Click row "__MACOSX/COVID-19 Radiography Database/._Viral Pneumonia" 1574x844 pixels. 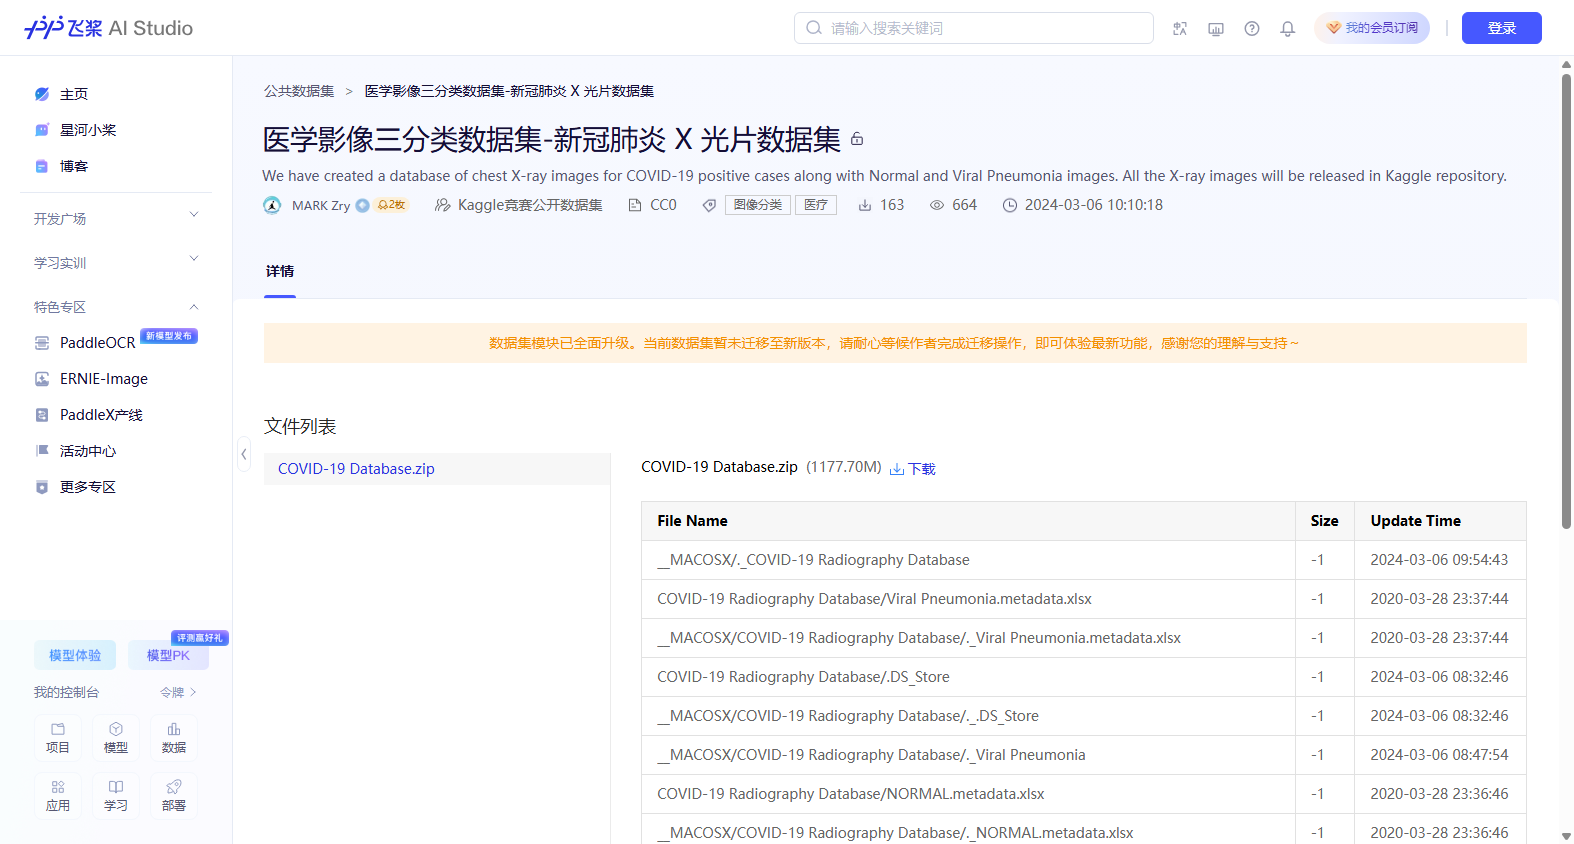pos(1084,755)
